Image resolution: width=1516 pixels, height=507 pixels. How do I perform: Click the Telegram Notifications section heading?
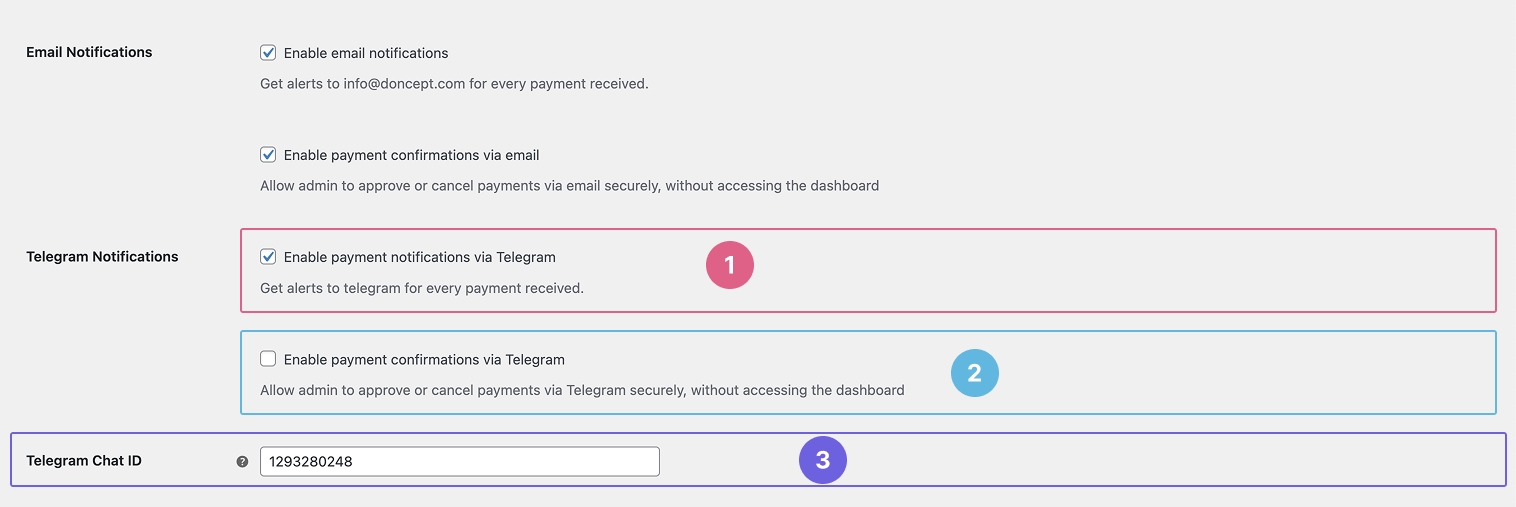[102, 257]
